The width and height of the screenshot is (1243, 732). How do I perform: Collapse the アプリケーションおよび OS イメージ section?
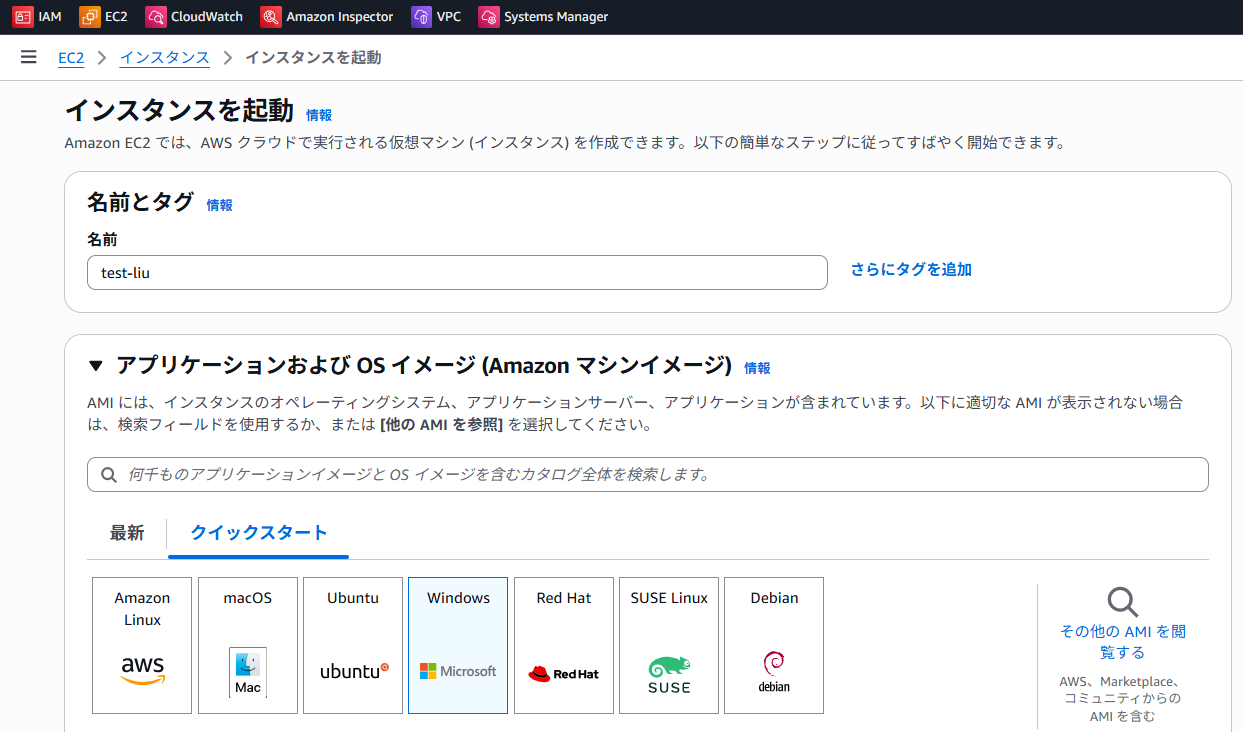94,365
